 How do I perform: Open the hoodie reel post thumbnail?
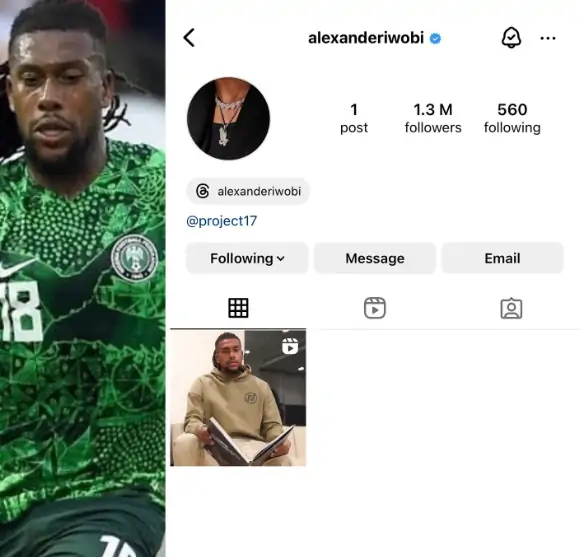238,397
